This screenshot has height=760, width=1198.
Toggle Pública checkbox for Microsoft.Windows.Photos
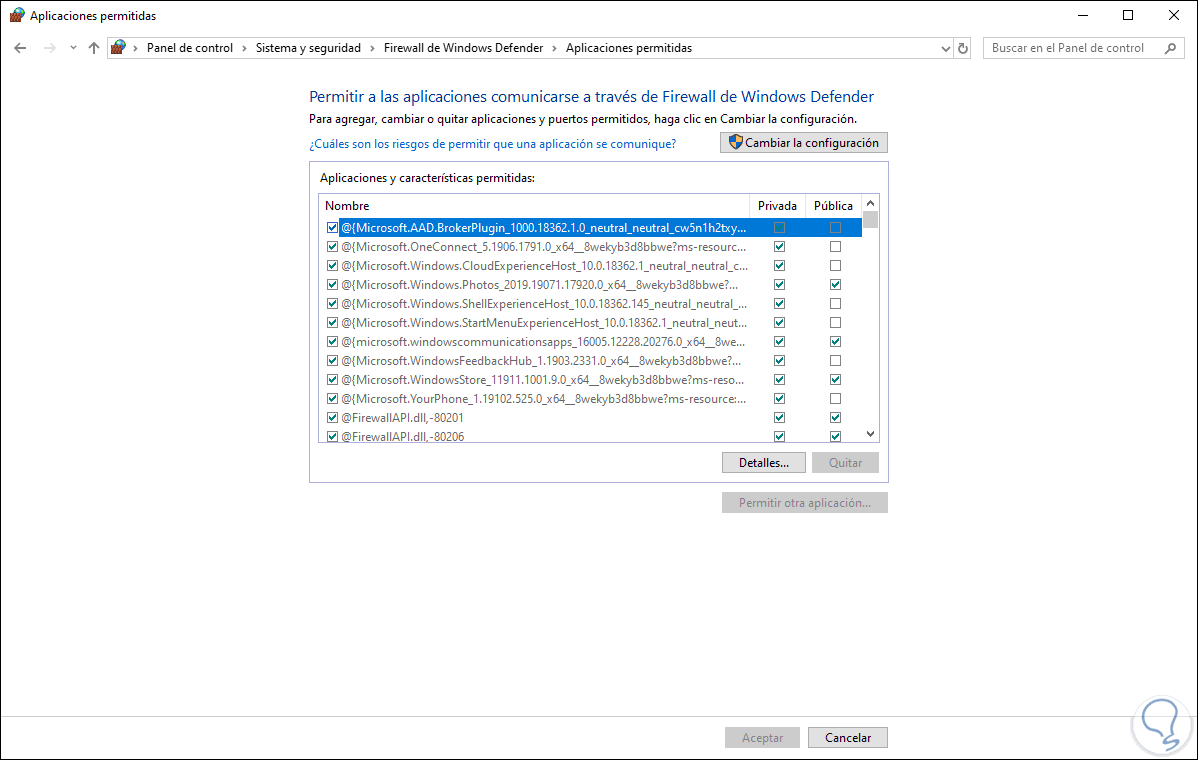[x=835, y=285]
